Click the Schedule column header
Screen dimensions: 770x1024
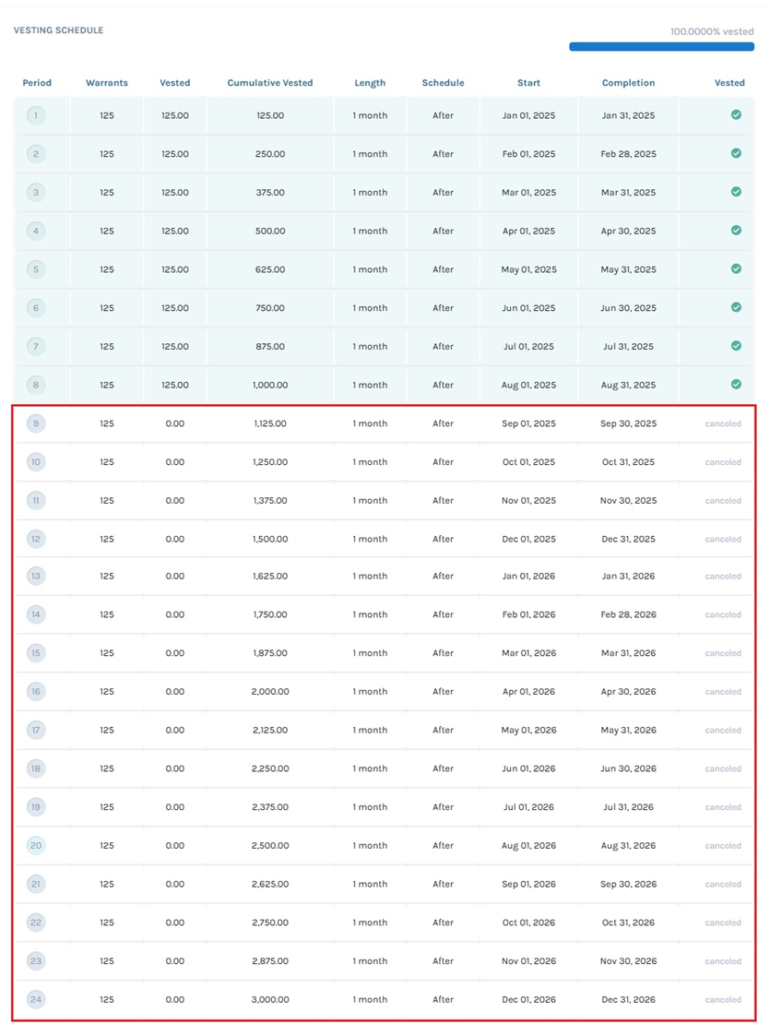point(443,83)
